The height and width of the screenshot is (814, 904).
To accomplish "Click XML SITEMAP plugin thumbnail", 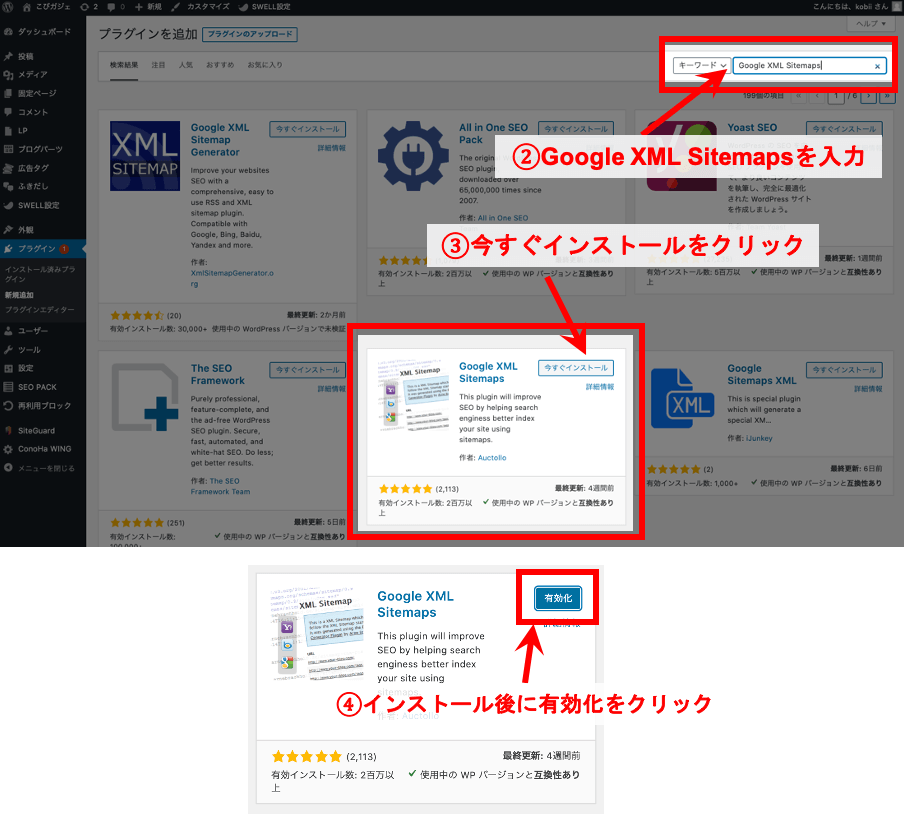I will pos(145,156).
